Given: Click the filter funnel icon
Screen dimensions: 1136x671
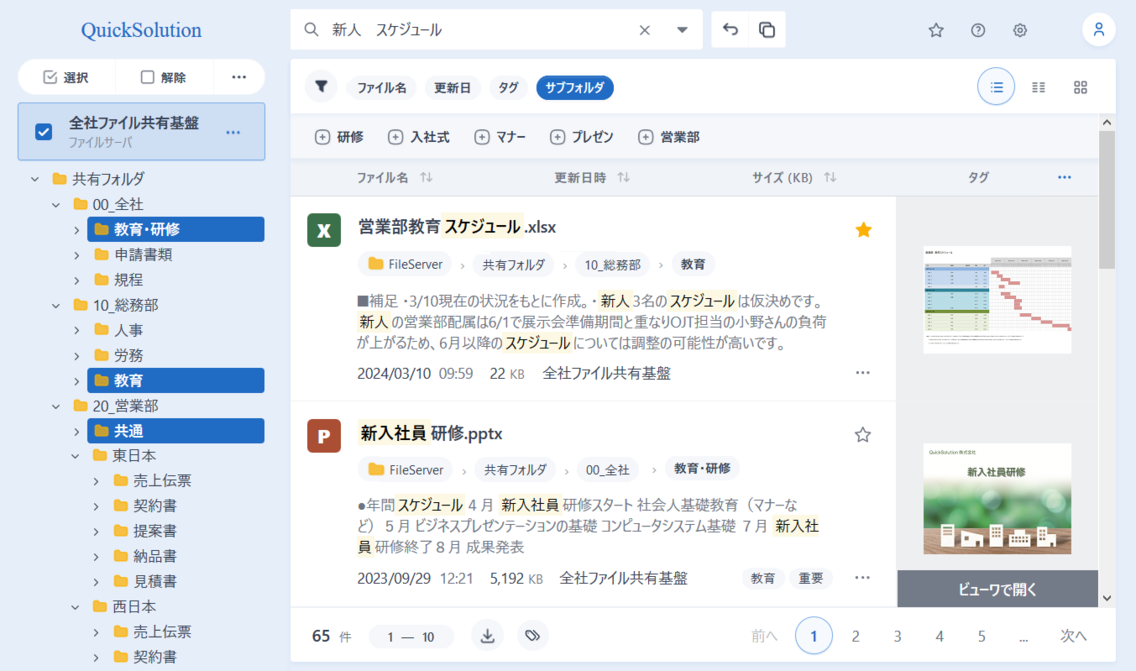Looking at the screenshot, I should 321,87.
